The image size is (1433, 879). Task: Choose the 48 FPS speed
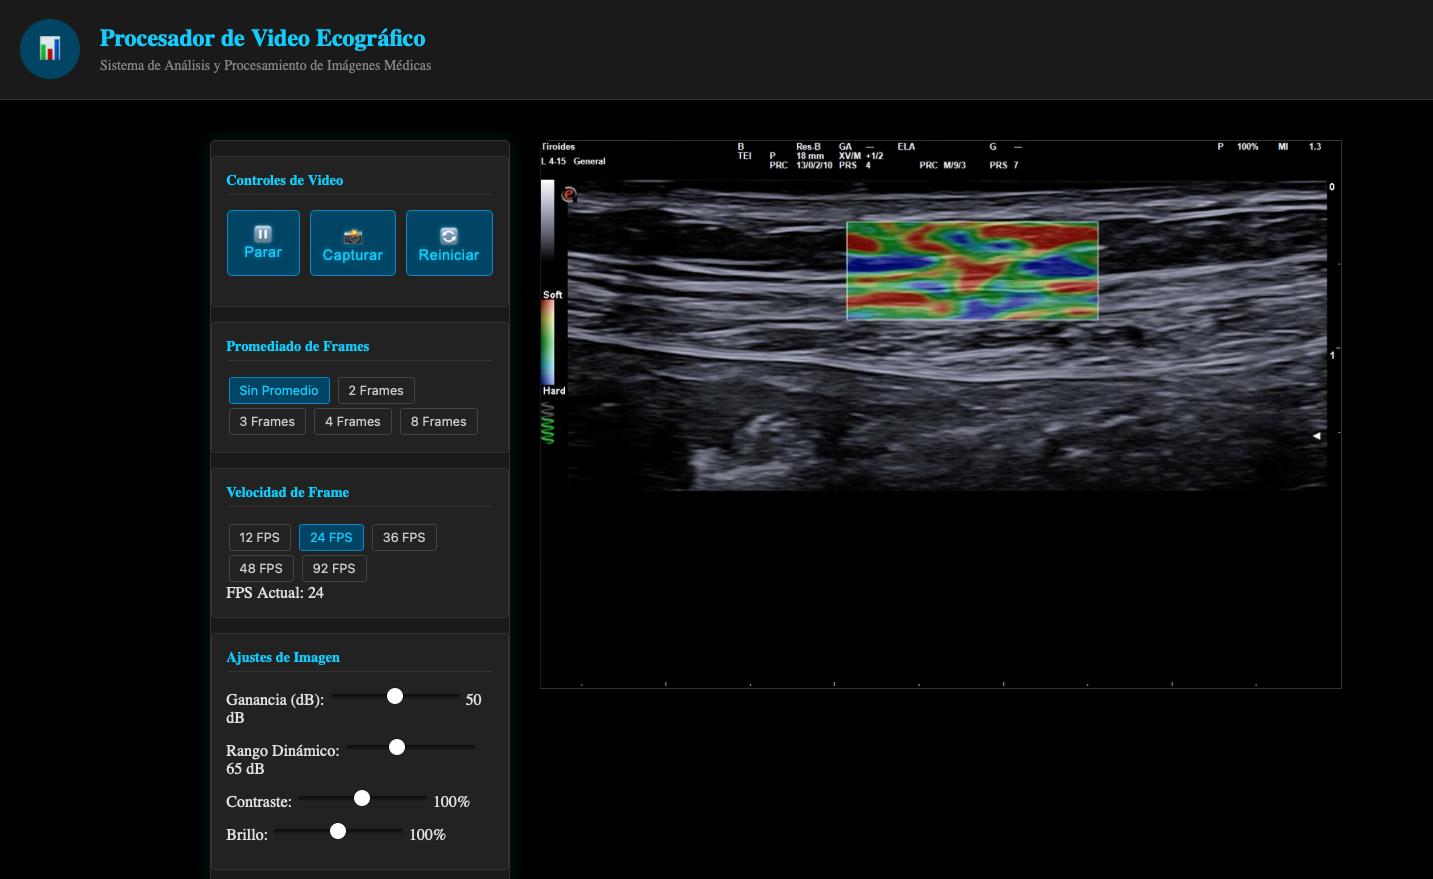pos(261,569)
